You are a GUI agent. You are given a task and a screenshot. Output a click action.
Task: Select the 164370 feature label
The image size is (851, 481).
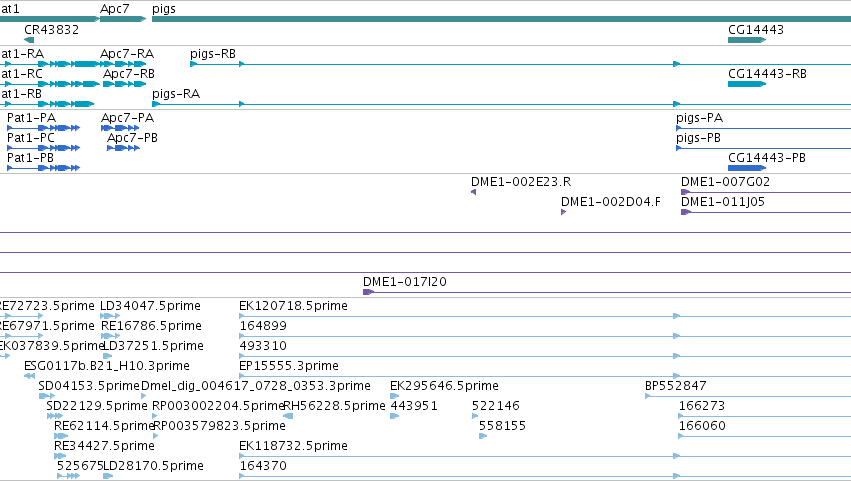point(263,466)
